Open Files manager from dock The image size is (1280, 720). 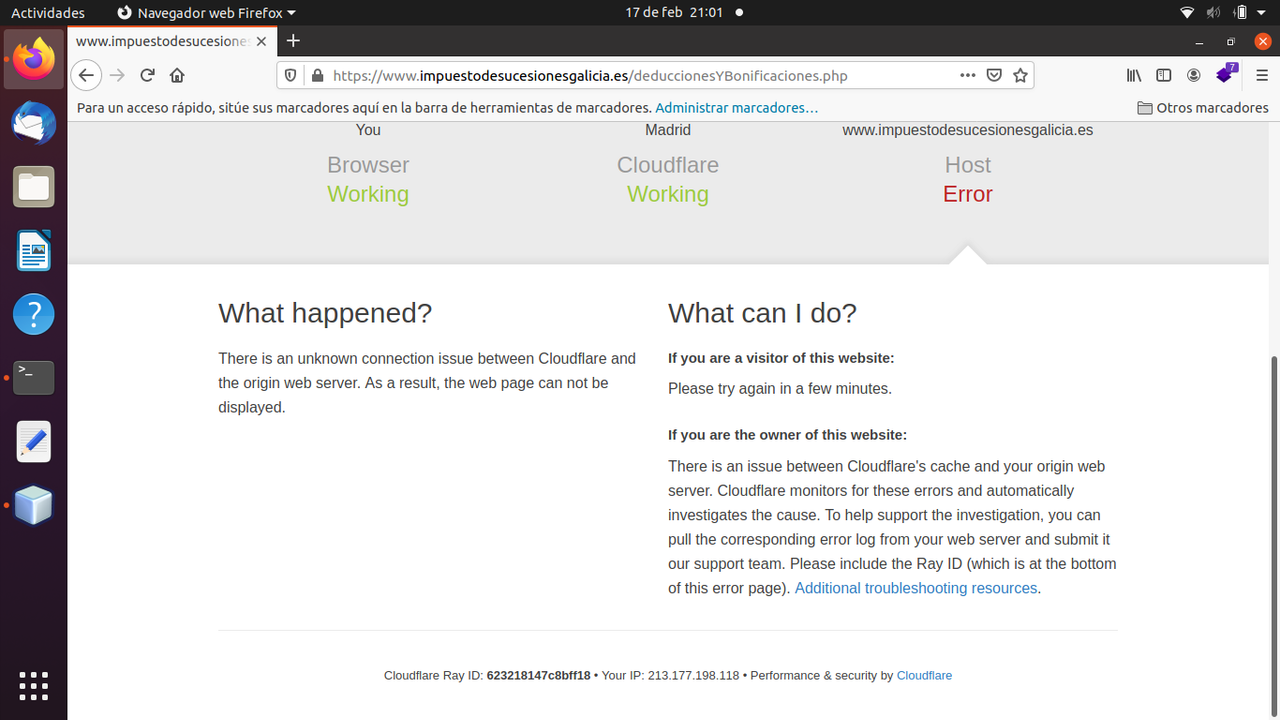tap(34, 187)
